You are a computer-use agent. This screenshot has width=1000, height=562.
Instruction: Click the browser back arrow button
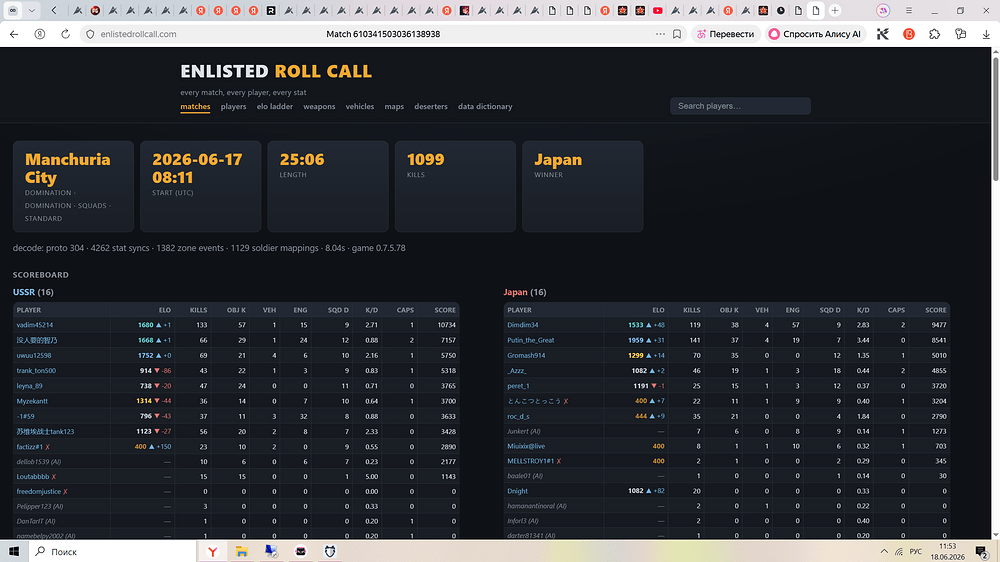(x=14, y=34)
